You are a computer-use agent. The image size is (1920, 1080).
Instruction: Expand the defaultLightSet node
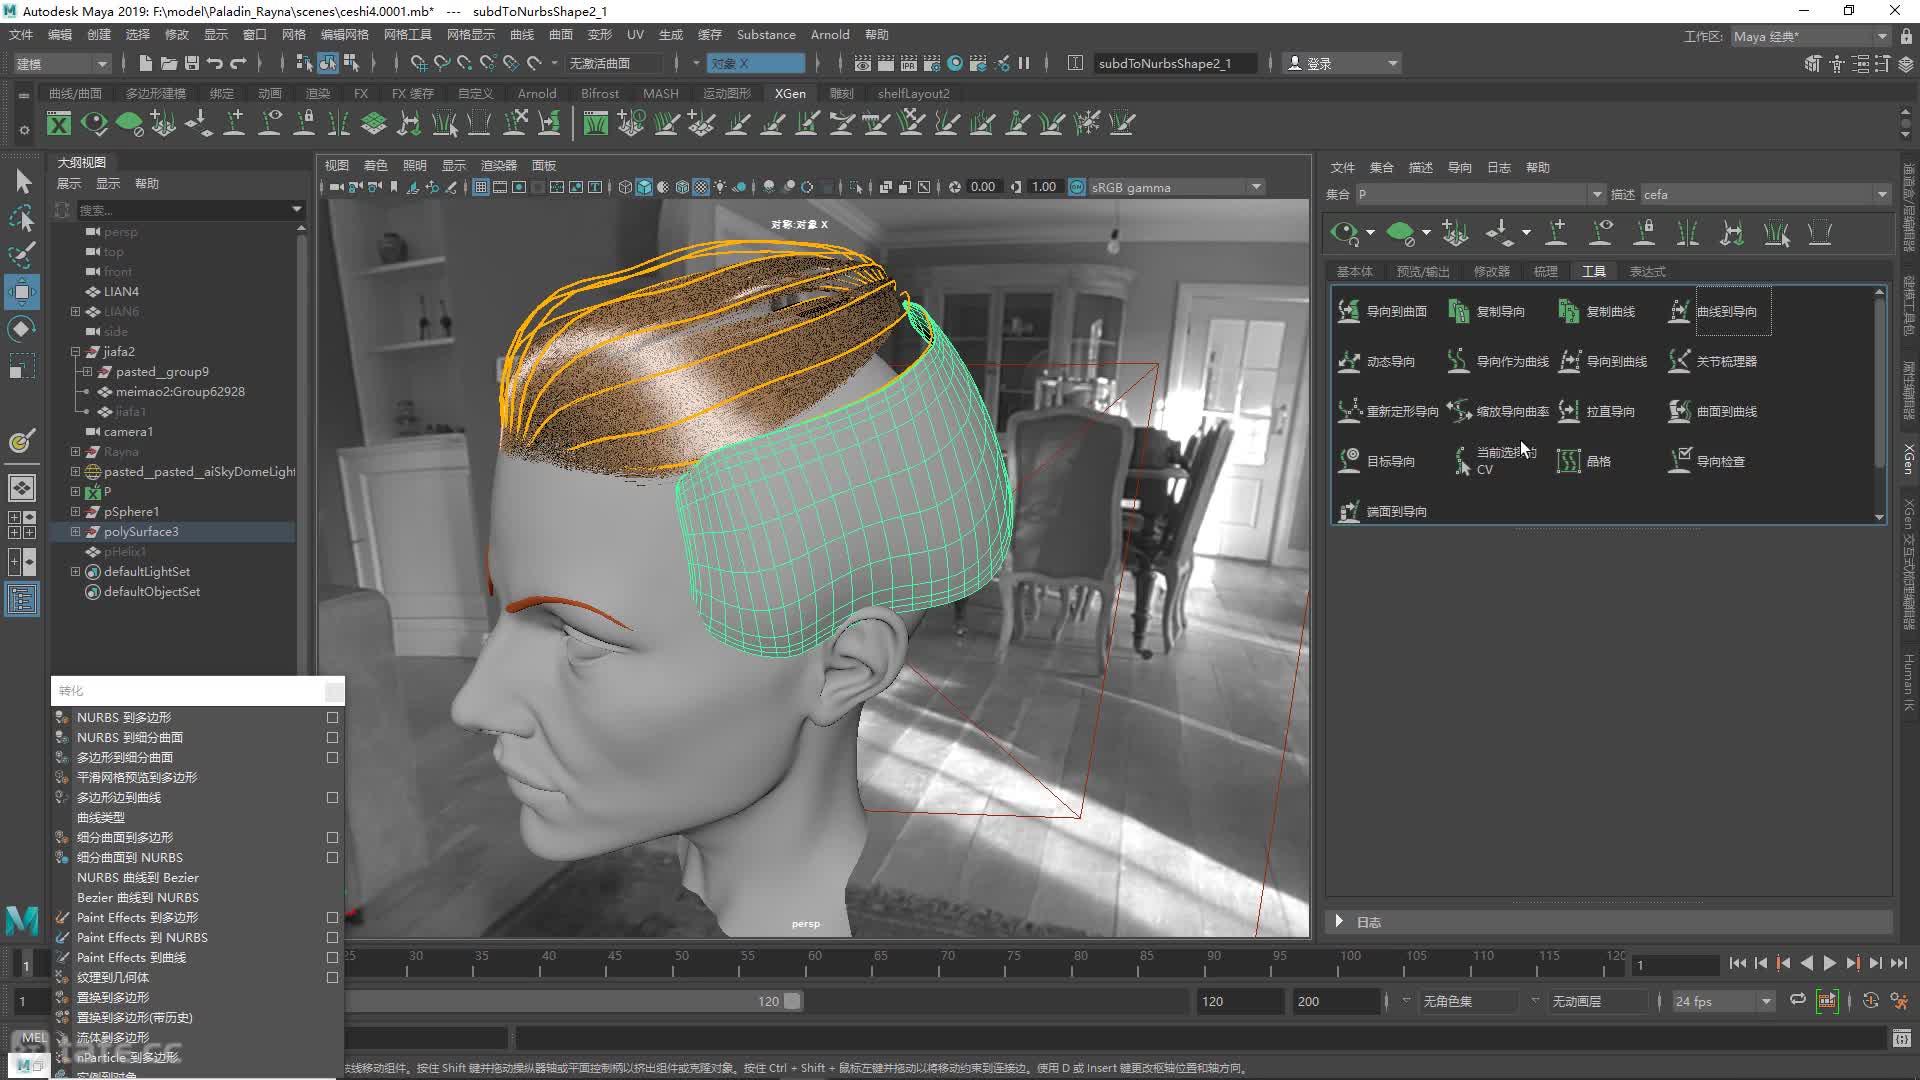(75, 571)
